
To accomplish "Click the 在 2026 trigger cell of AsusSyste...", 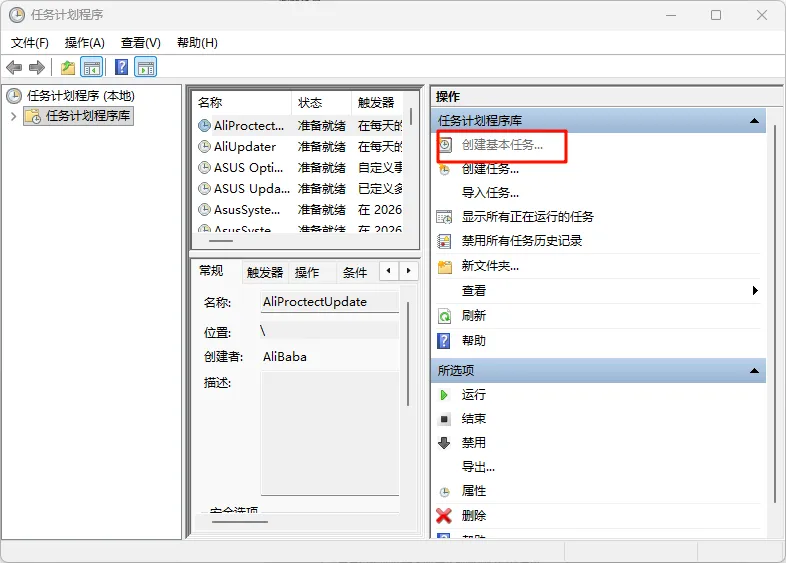I will pos(380,210).
